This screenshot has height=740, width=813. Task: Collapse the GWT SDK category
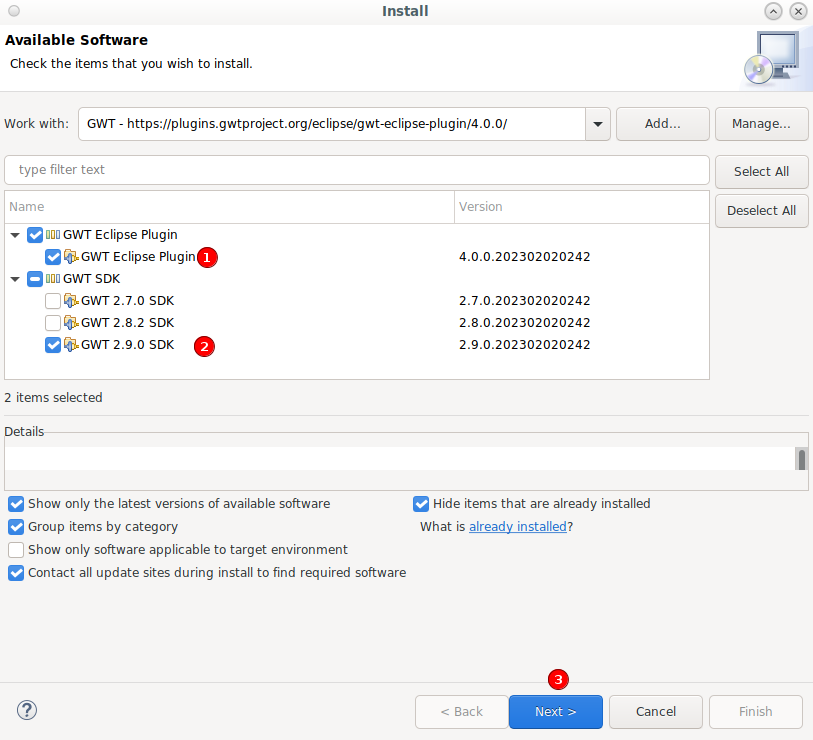(x=15, y=280)
